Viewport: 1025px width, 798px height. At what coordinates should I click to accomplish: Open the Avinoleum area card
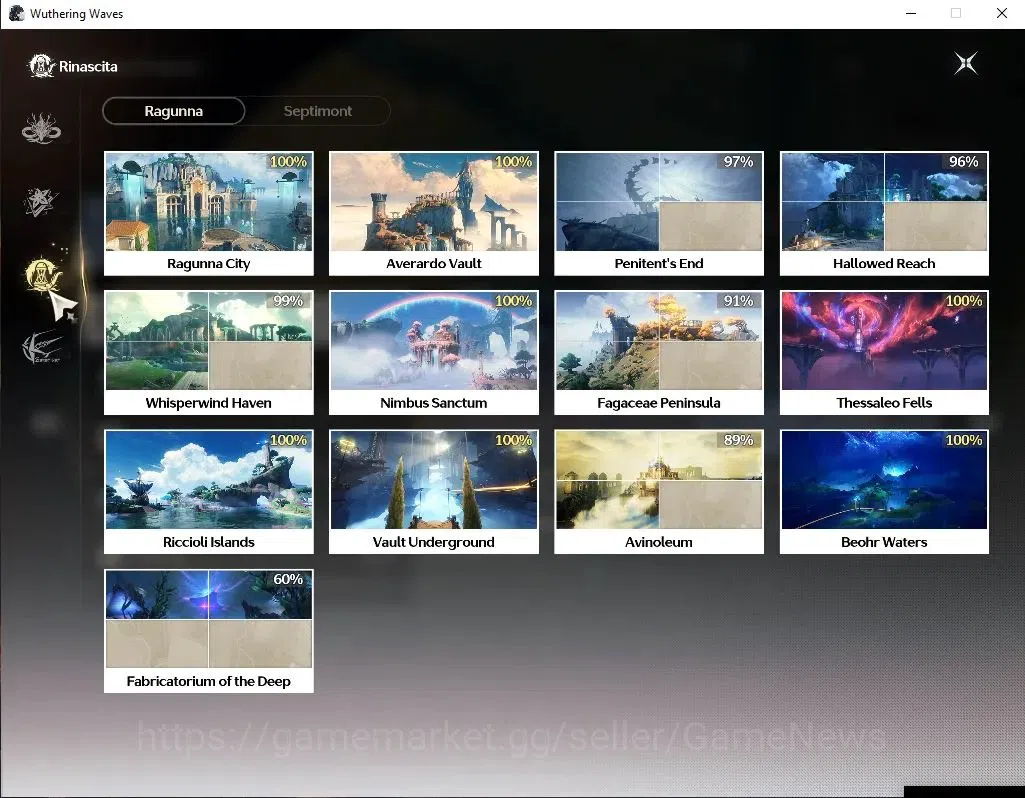point(659,492)
